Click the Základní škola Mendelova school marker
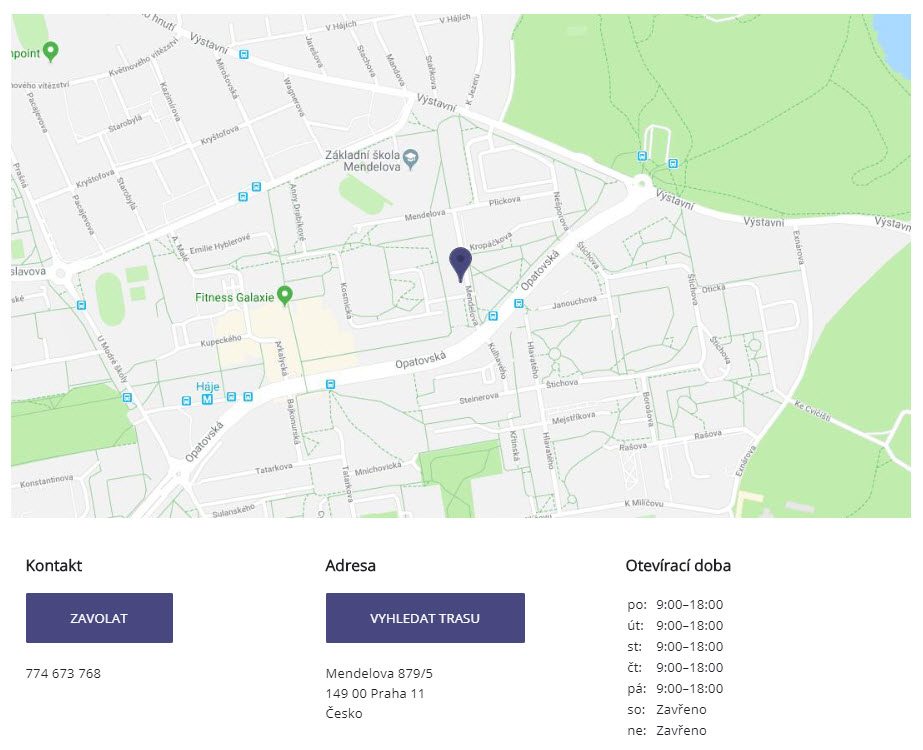 410,158
